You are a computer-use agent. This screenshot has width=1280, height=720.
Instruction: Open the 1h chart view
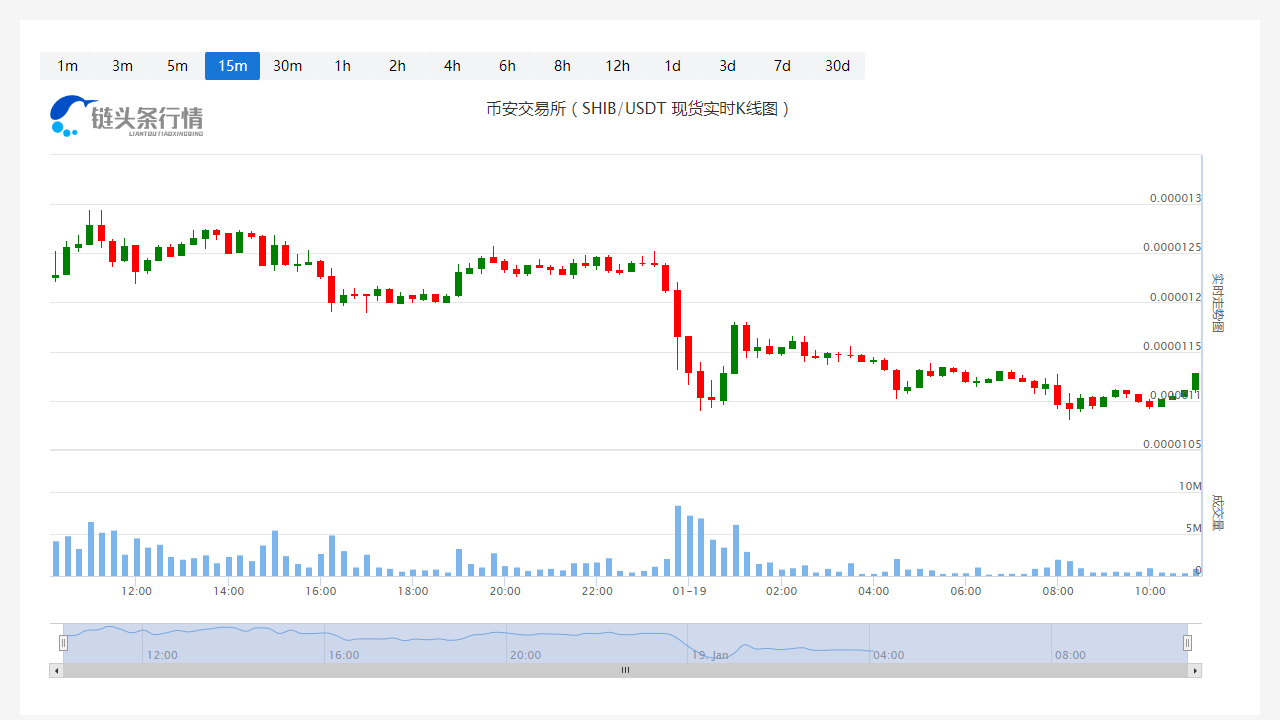pyautogui.click(x=342, y=66)
